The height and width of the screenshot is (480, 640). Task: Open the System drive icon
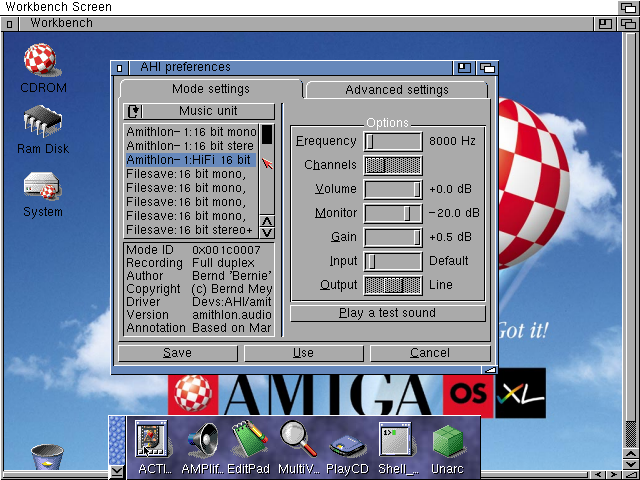pos(43,194)
